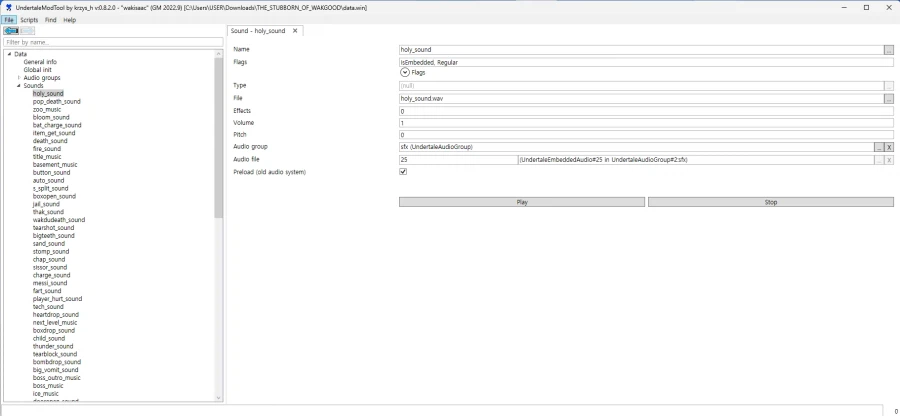This screenshot has width=900, height=416.
Task: Select 'heartdrop_sound' in the tree
Action: click(56, 314)
